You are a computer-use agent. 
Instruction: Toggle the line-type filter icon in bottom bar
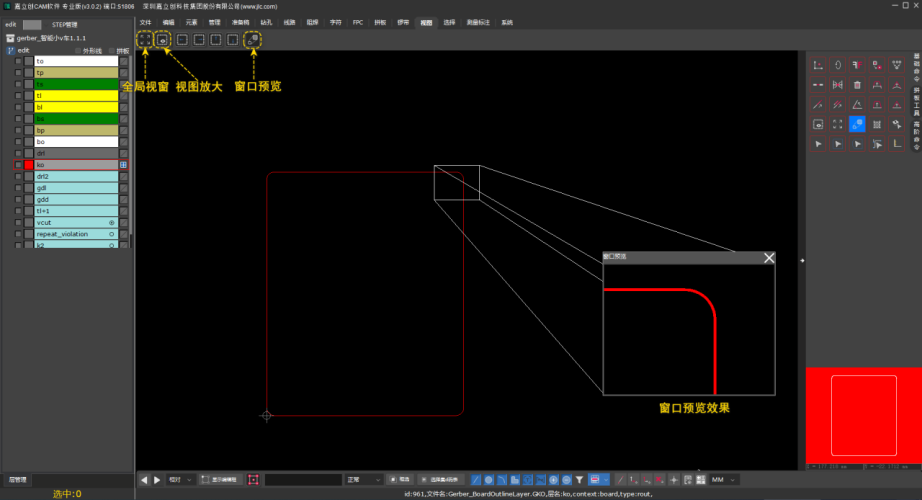(x=476, y=480)
